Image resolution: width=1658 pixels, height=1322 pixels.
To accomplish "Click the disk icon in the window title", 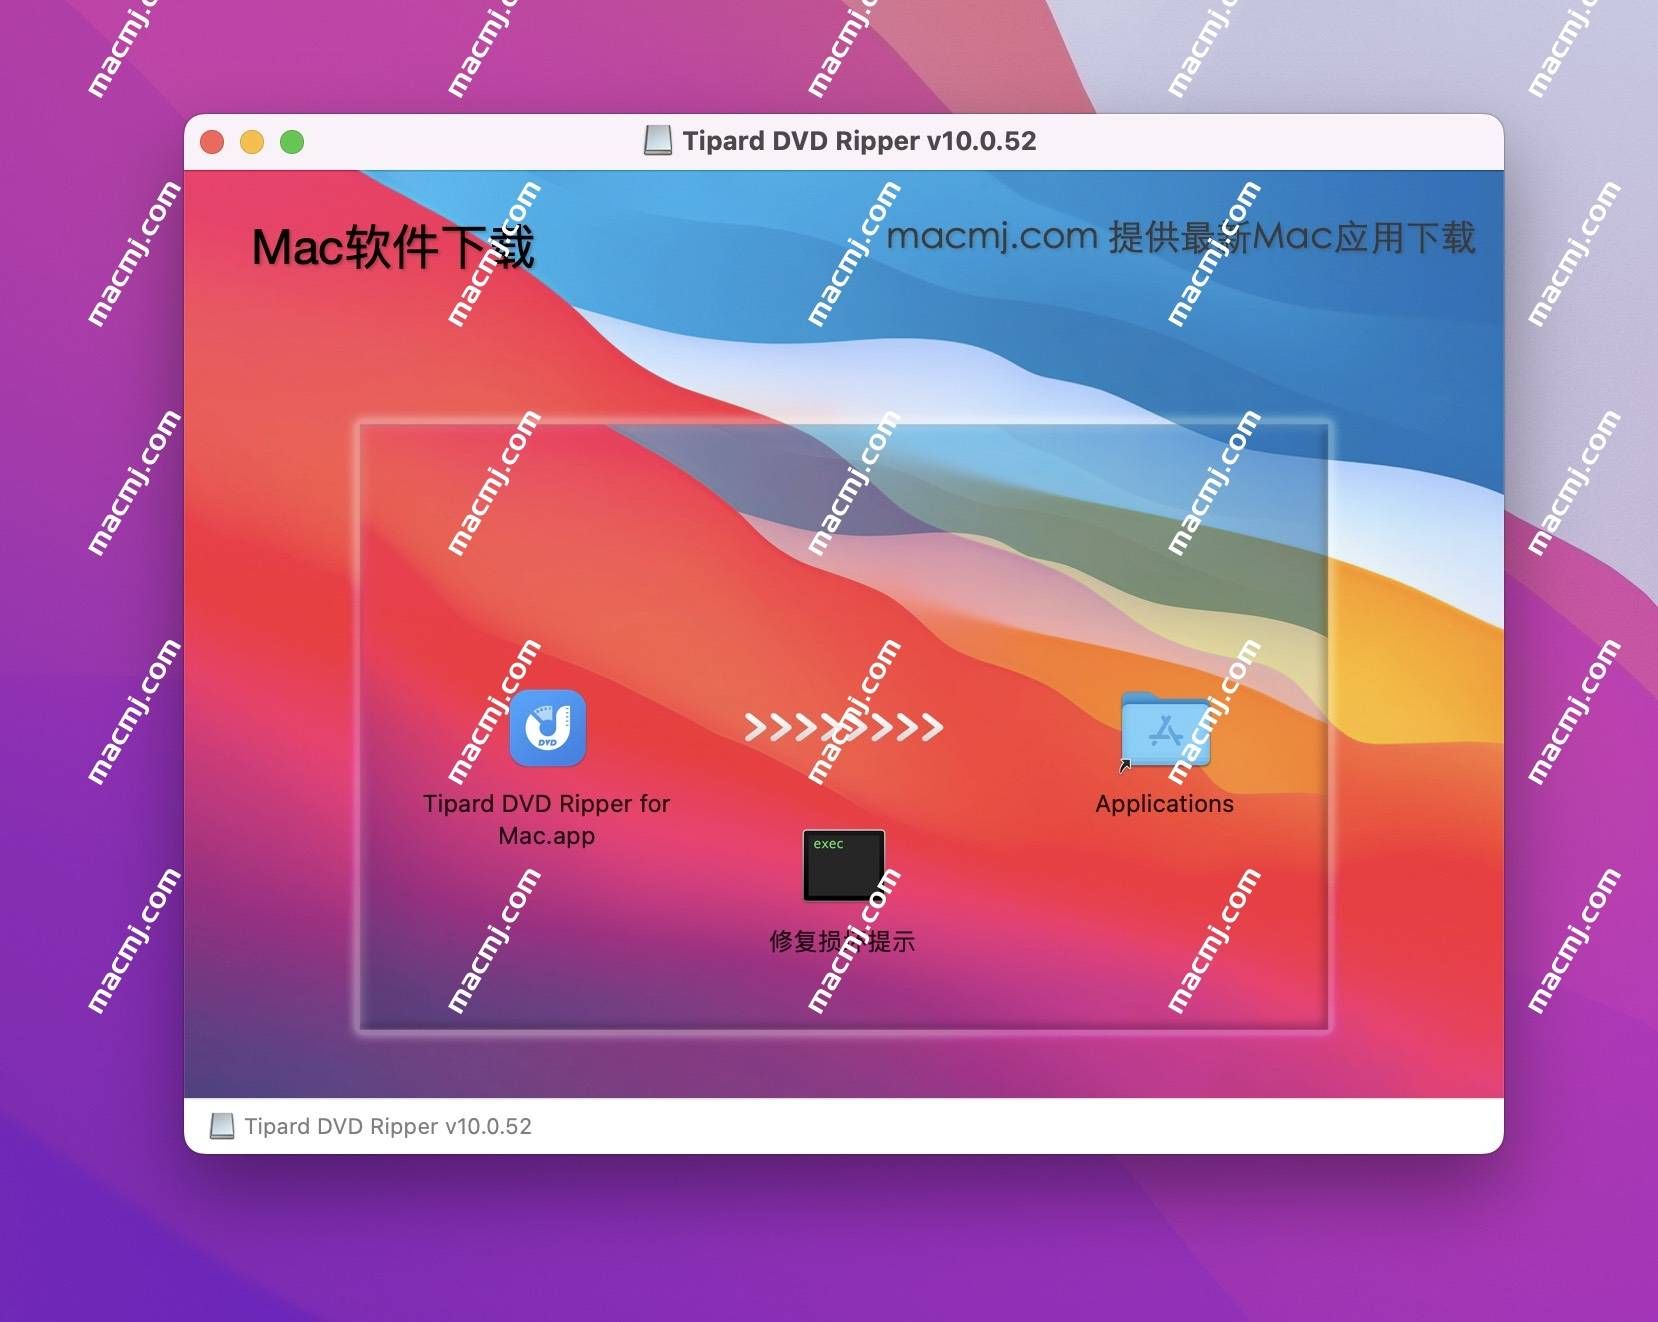I will [x=657, y=141].
